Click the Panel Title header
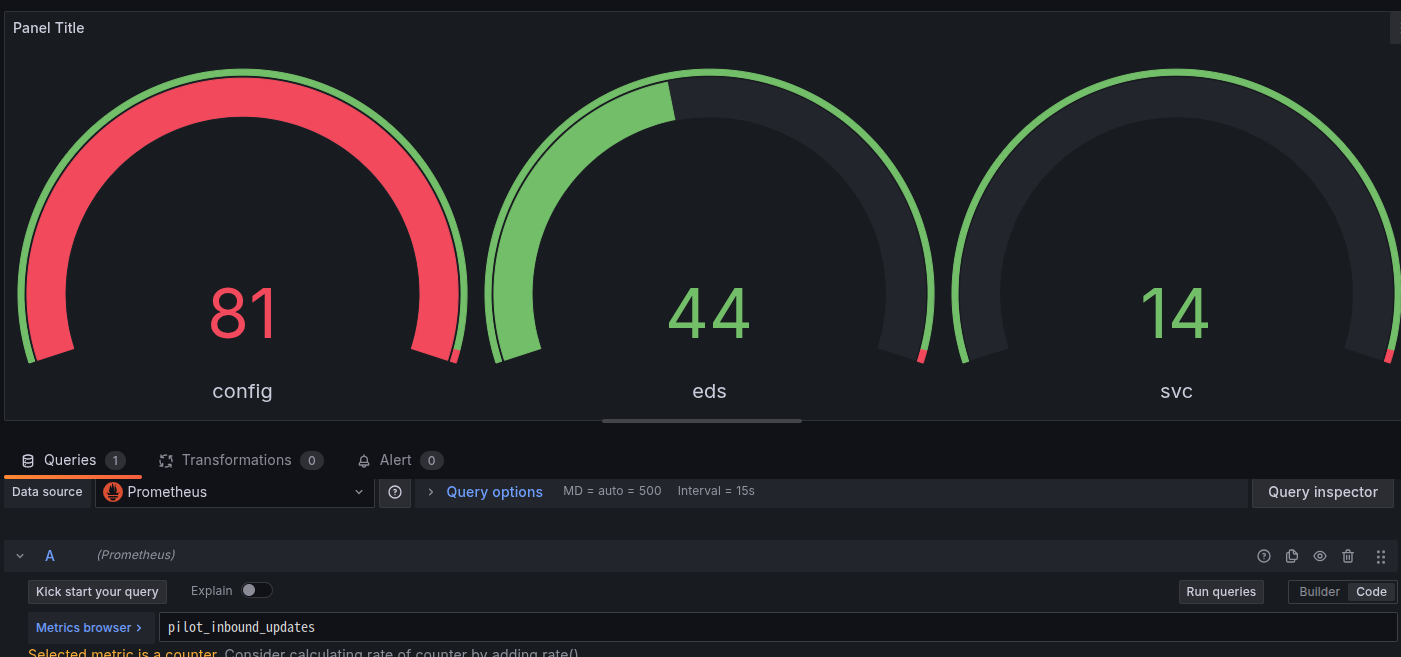This screenshot has height=657, width=1401. tap(49, 28)
